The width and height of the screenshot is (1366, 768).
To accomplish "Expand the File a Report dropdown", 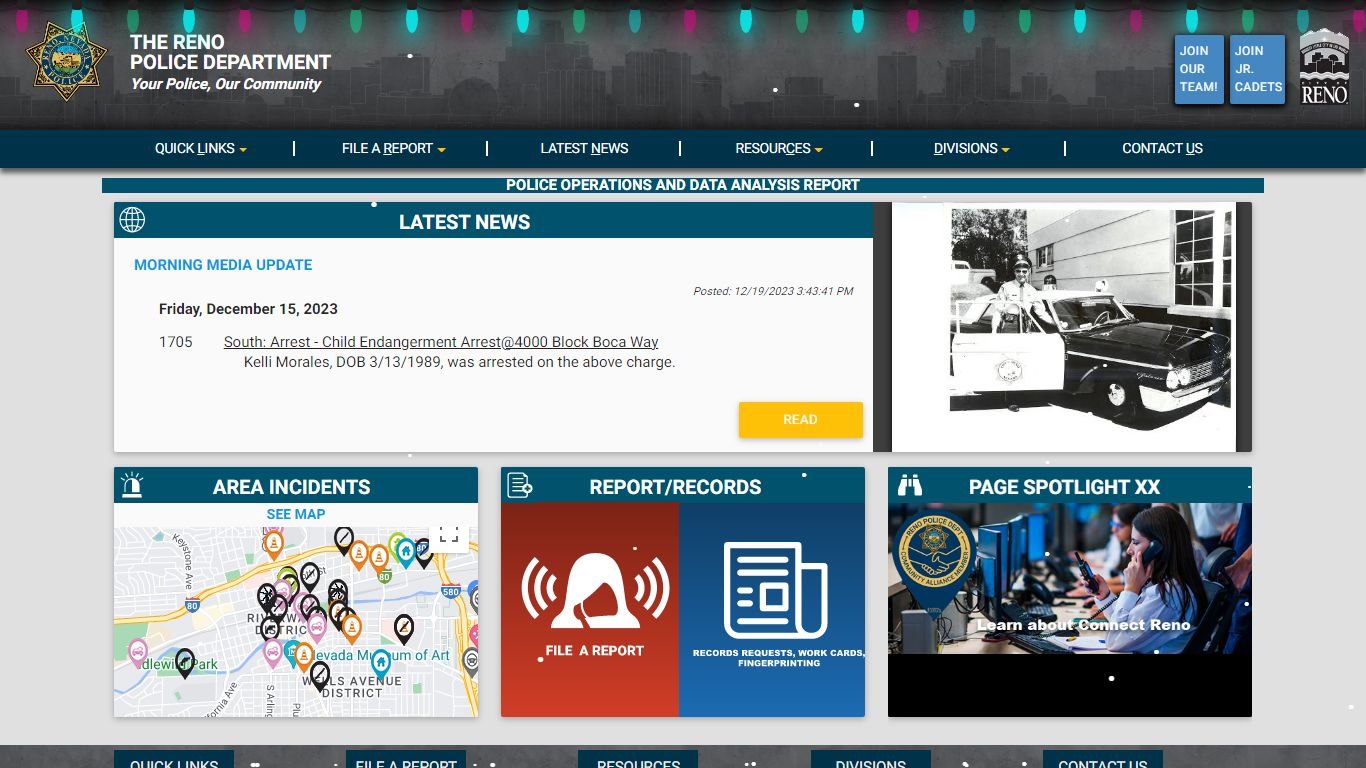I will click(x=393, y=148).
